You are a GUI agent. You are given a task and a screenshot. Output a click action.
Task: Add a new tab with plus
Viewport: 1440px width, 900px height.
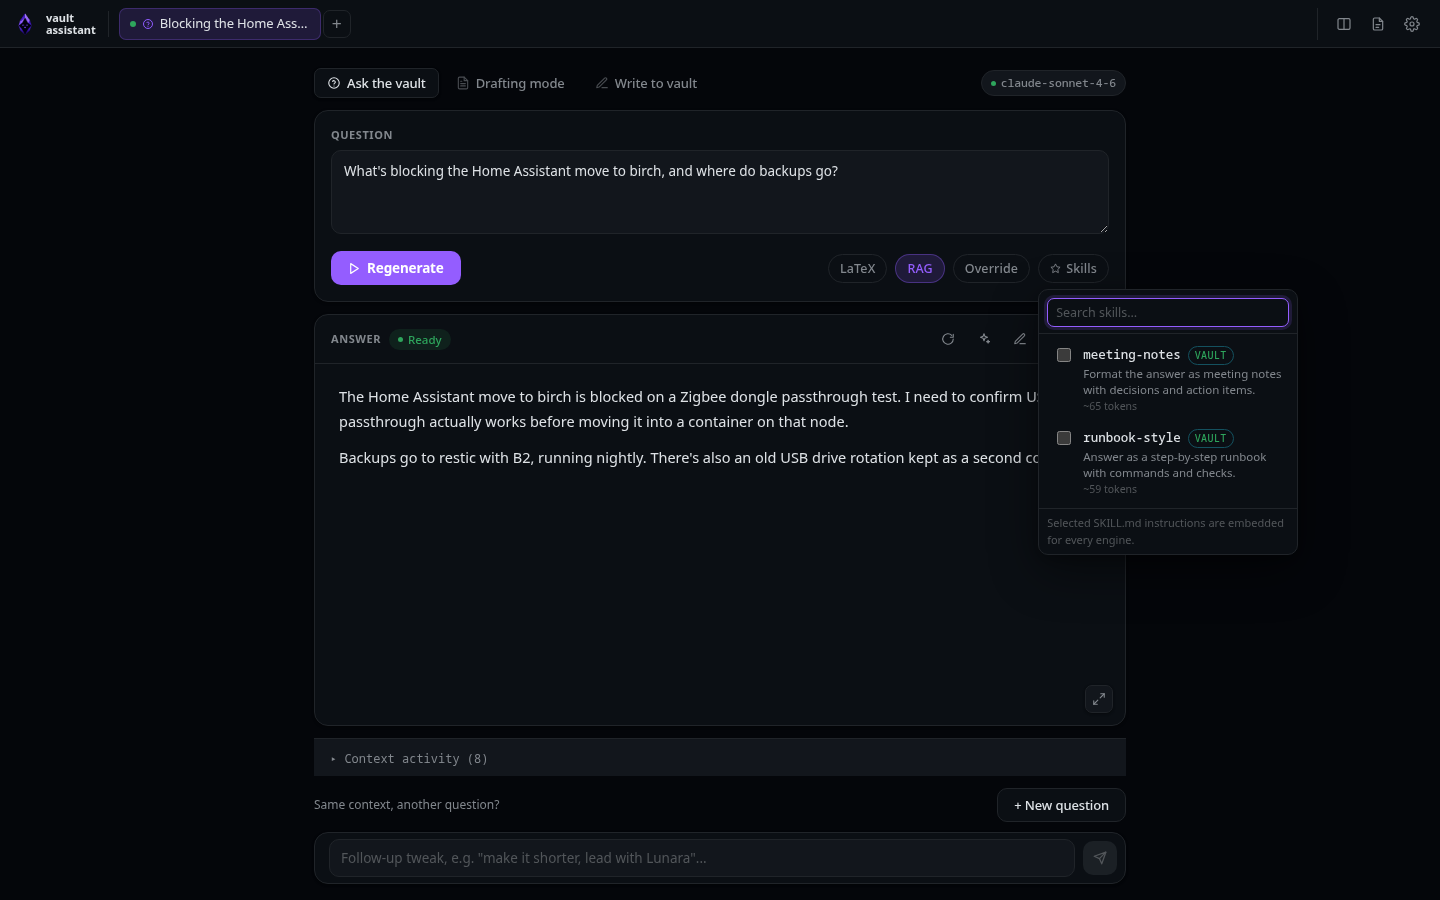337,24
